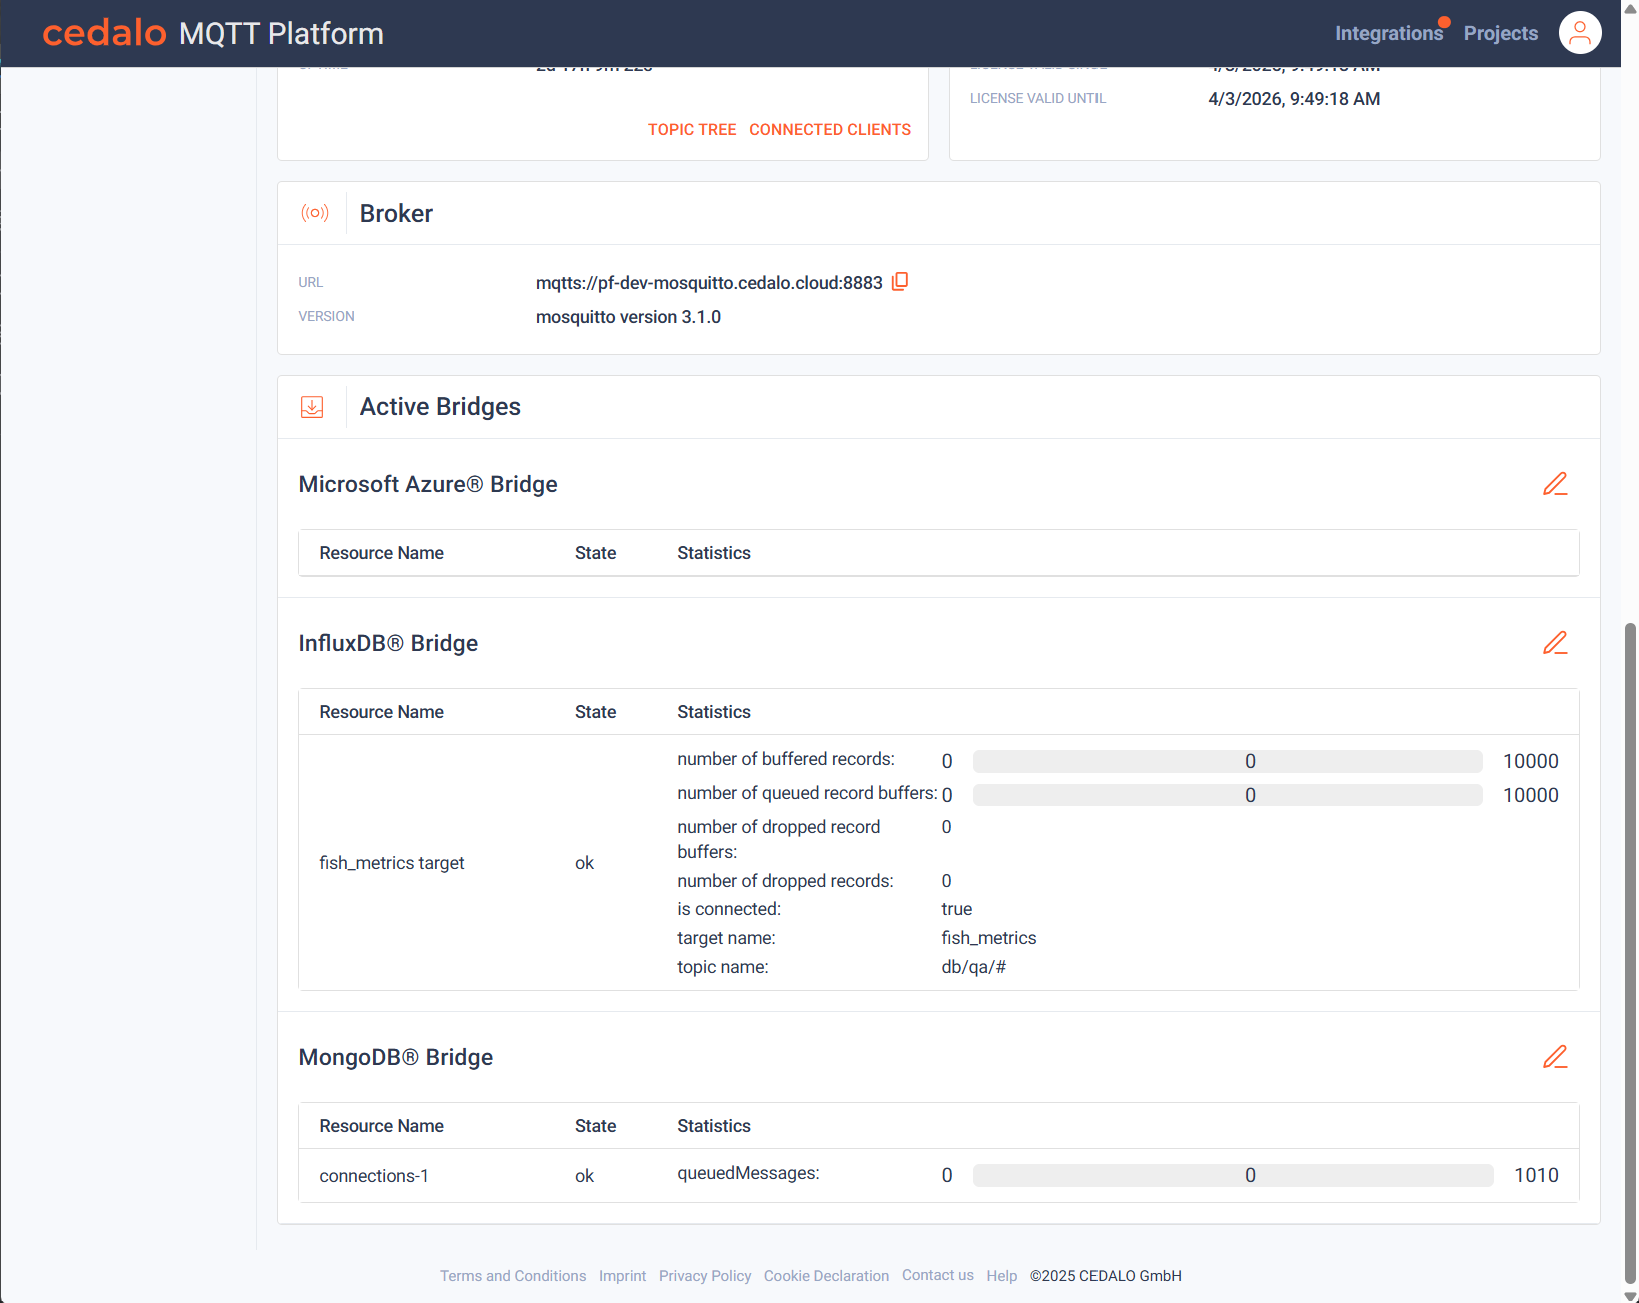Open the Integrations menu
Image resolution: width=1639 pixels, height=1303 pixels.
(x=1389, y=33)
